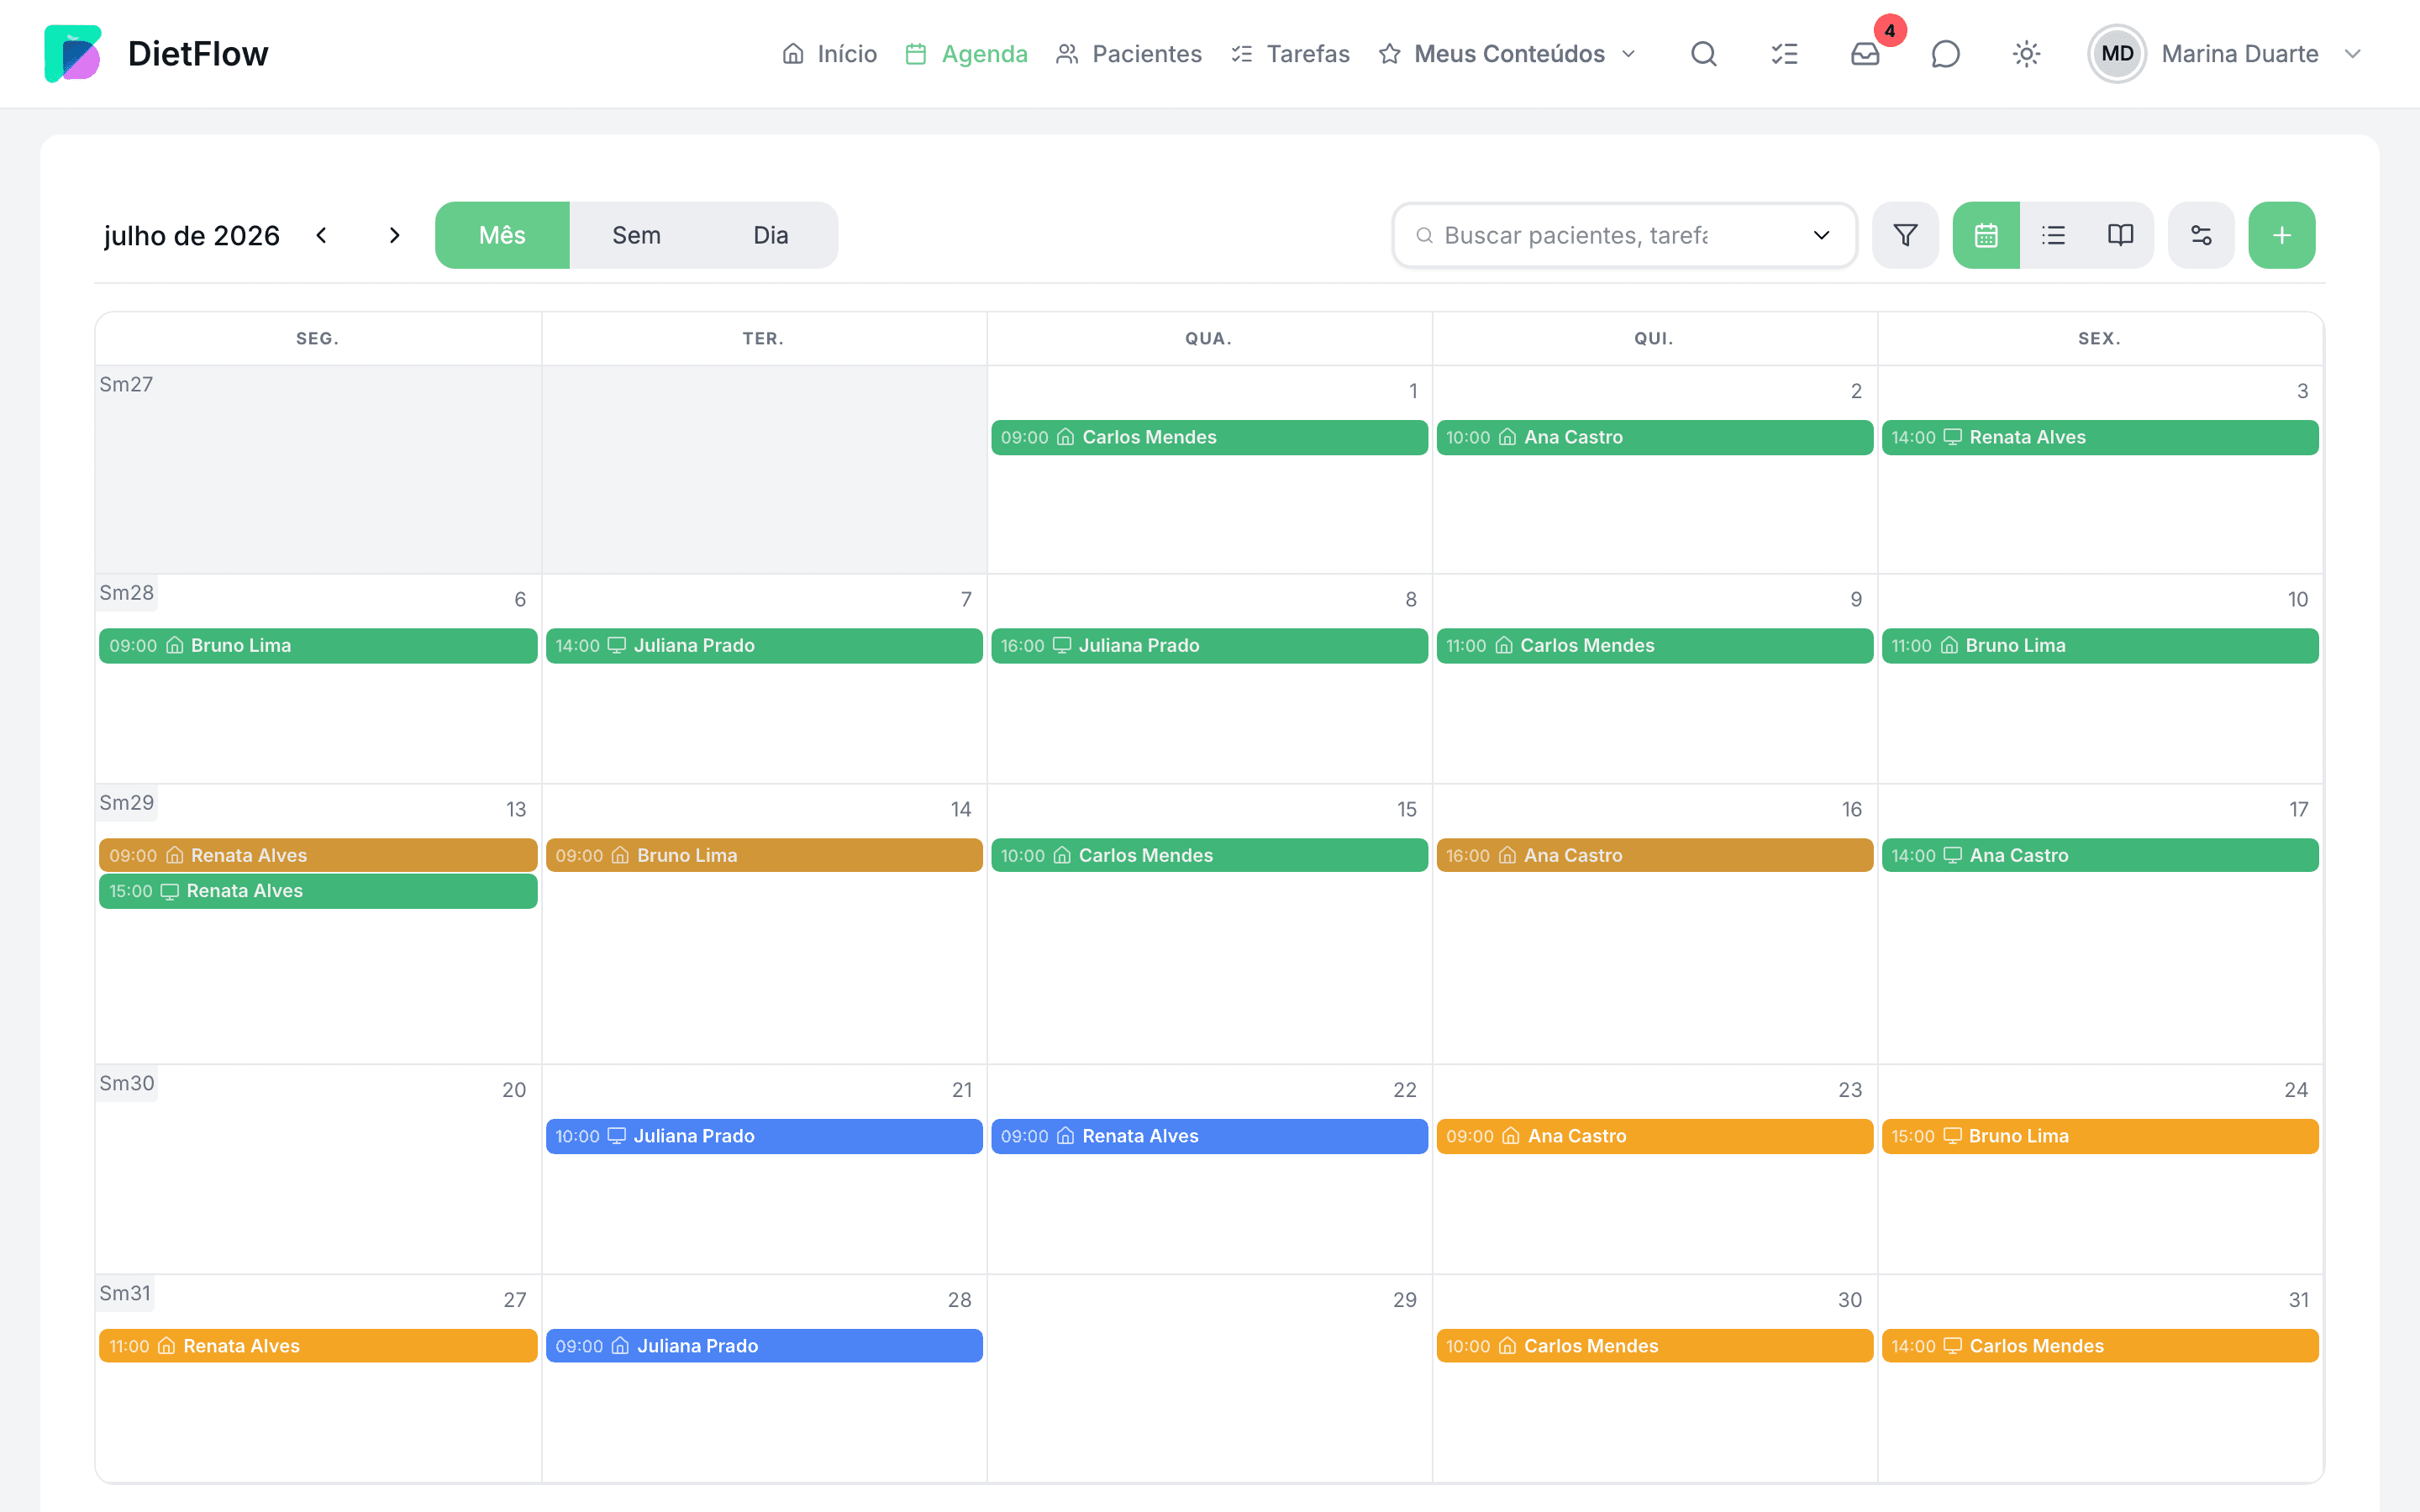Open the inbox with 4 notifications
This screenshot has height=1512, width=2420.
(x=1865, y=54)
